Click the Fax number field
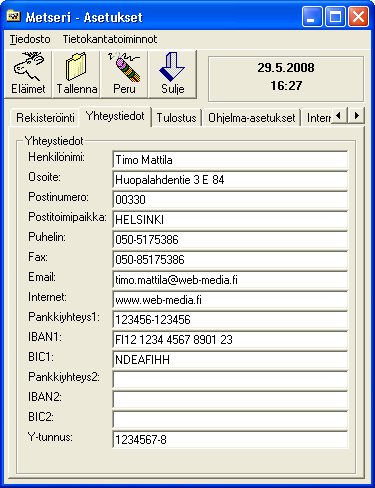The image size is (375, 488). (x=230, y=260)
